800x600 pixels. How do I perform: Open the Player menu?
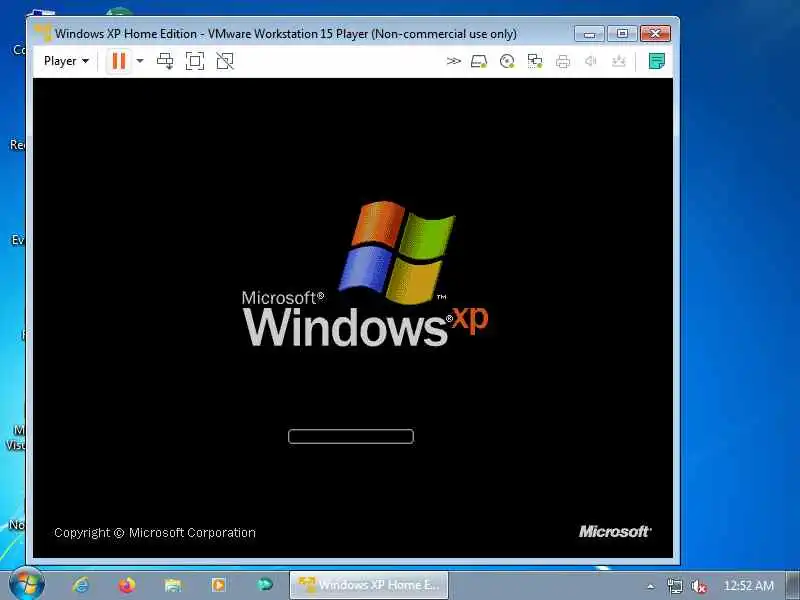[66, 61]
